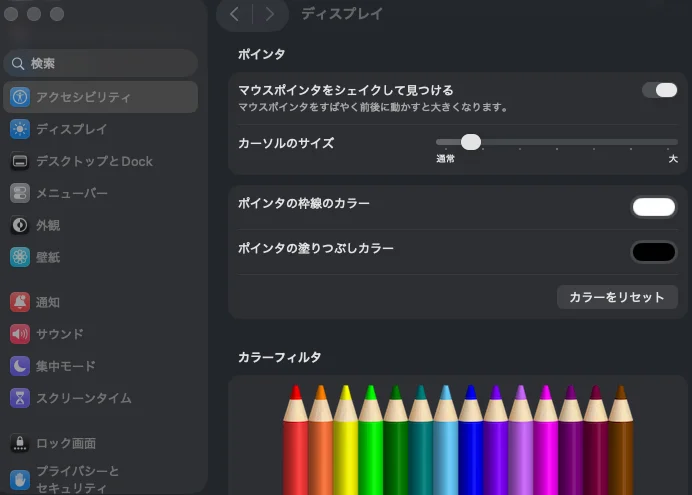Click the 通常 label under slider
This screenshot has width=692, height=495.
click(x=445, y=158)
